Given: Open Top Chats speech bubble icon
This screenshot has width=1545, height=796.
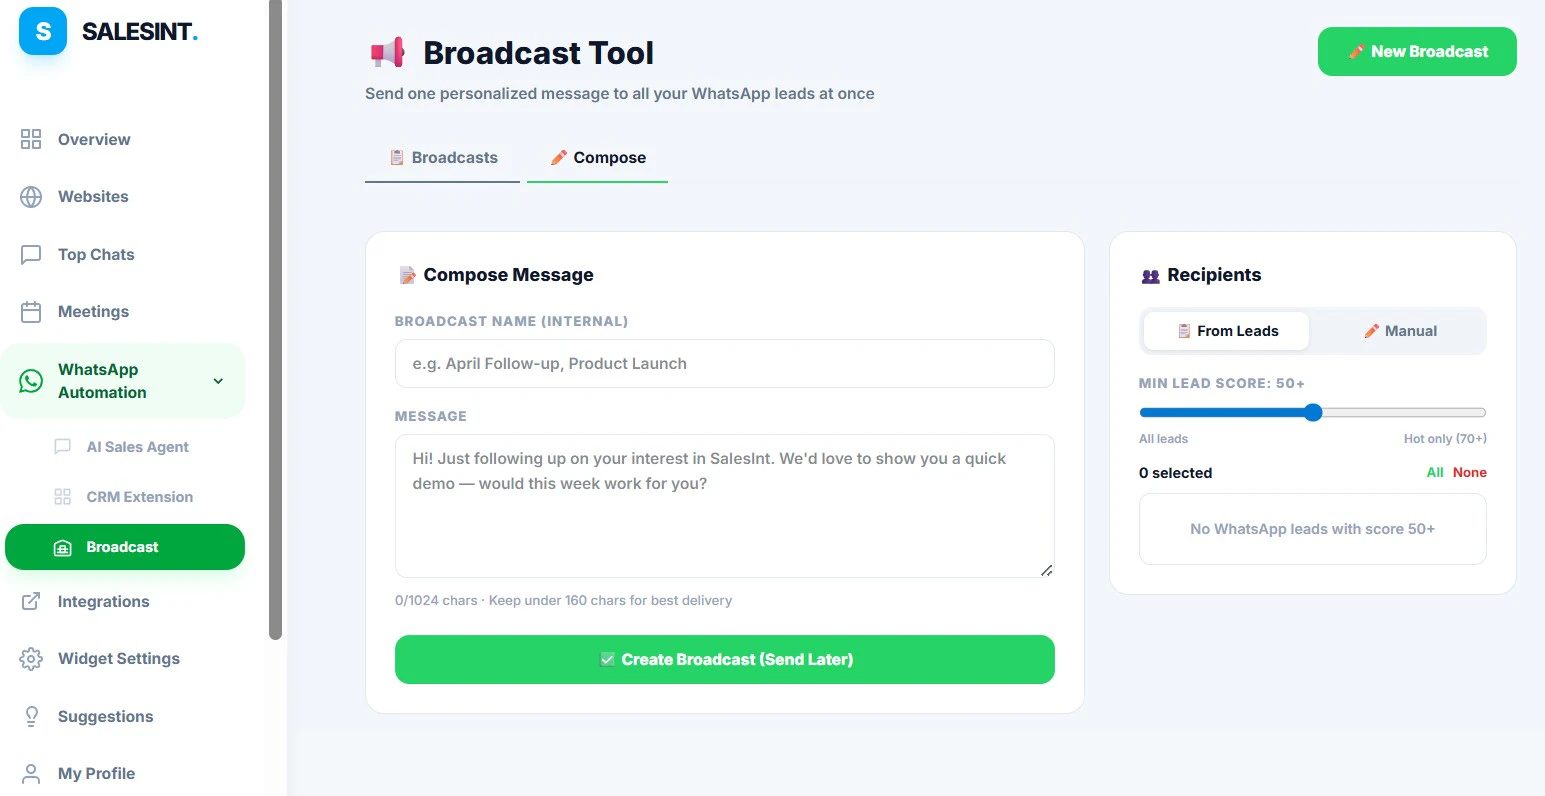Looking at the screenshot, I should click(31, 254).
